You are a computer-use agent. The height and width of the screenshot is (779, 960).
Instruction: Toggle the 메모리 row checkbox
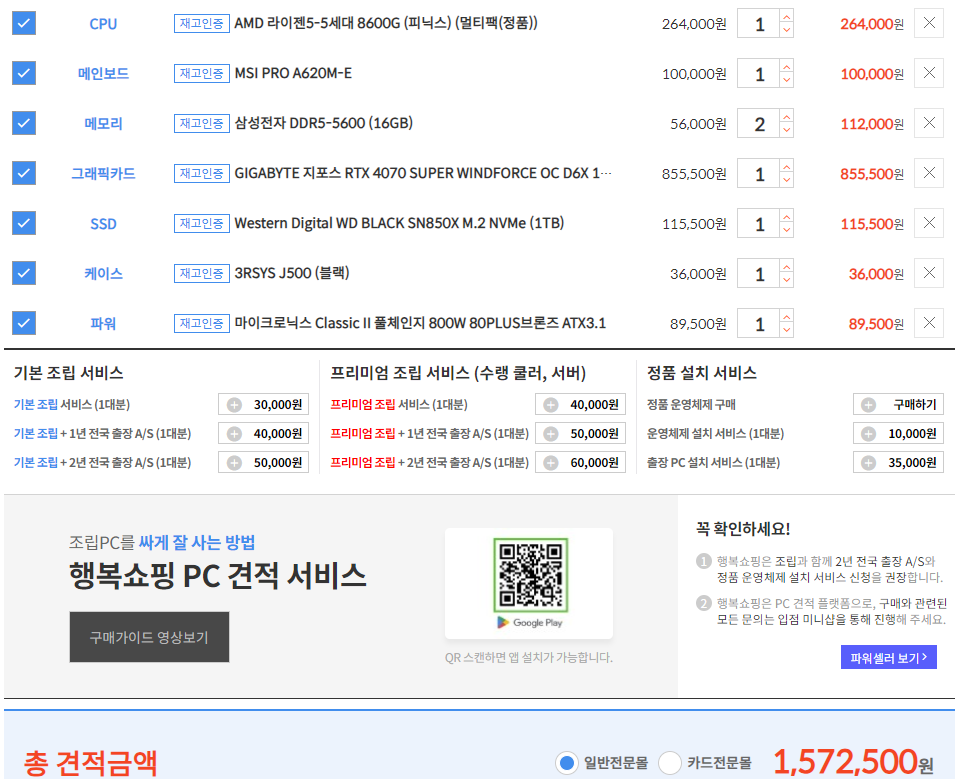[24, 123]
